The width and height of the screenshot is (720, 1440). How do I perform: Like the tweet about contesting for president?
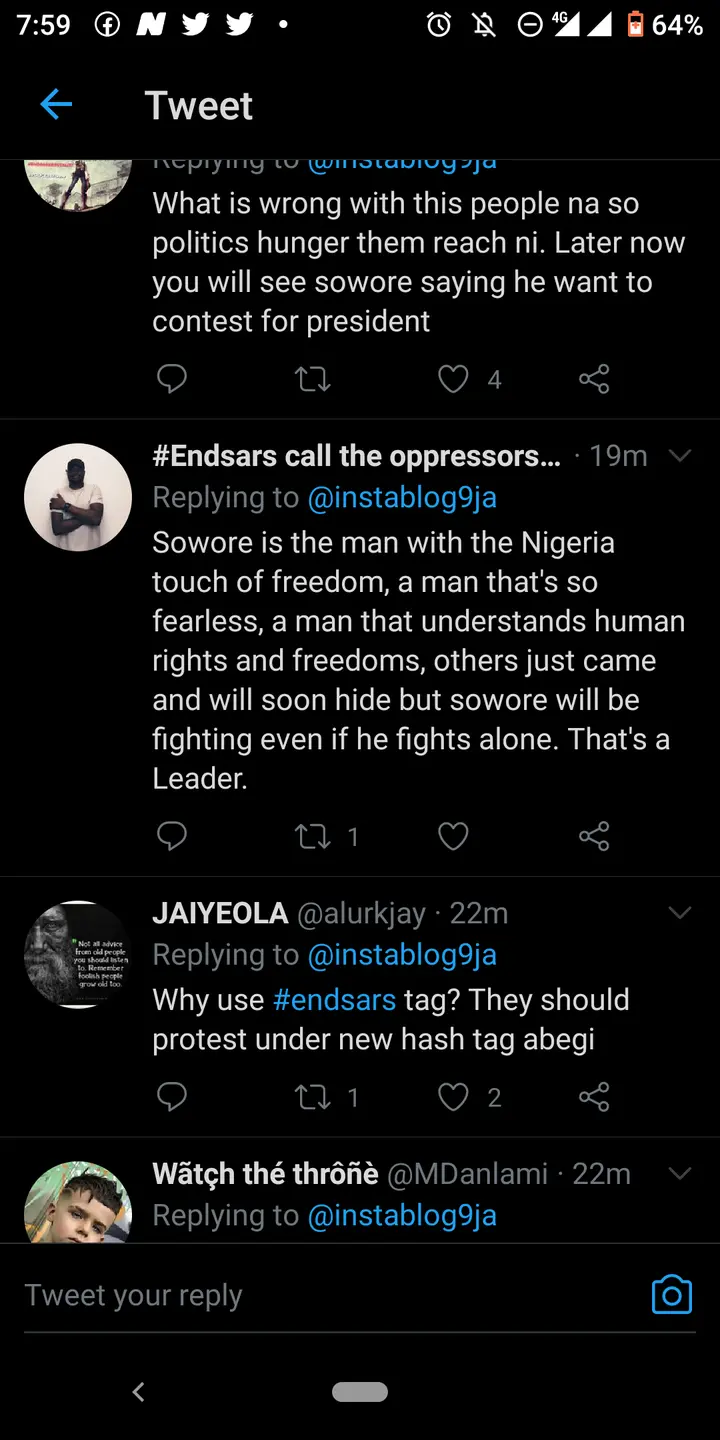click(454, 379)
